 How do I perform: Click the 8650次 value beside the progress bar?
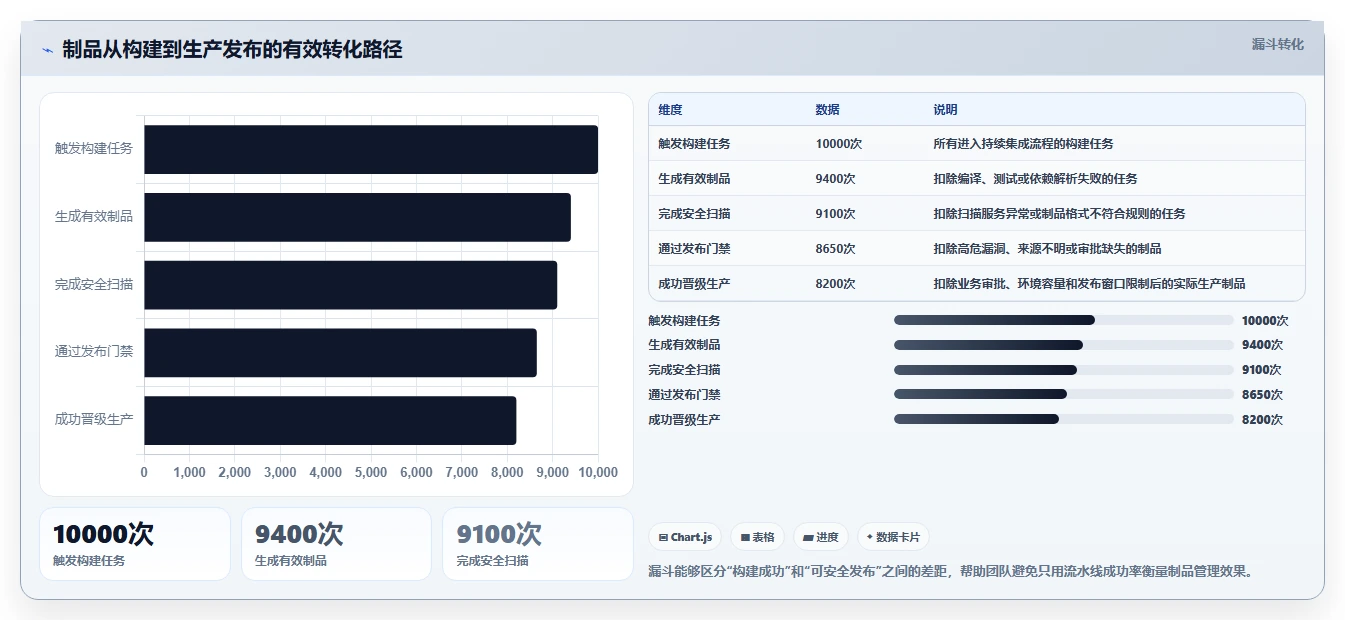click(x=1262, y=395)
